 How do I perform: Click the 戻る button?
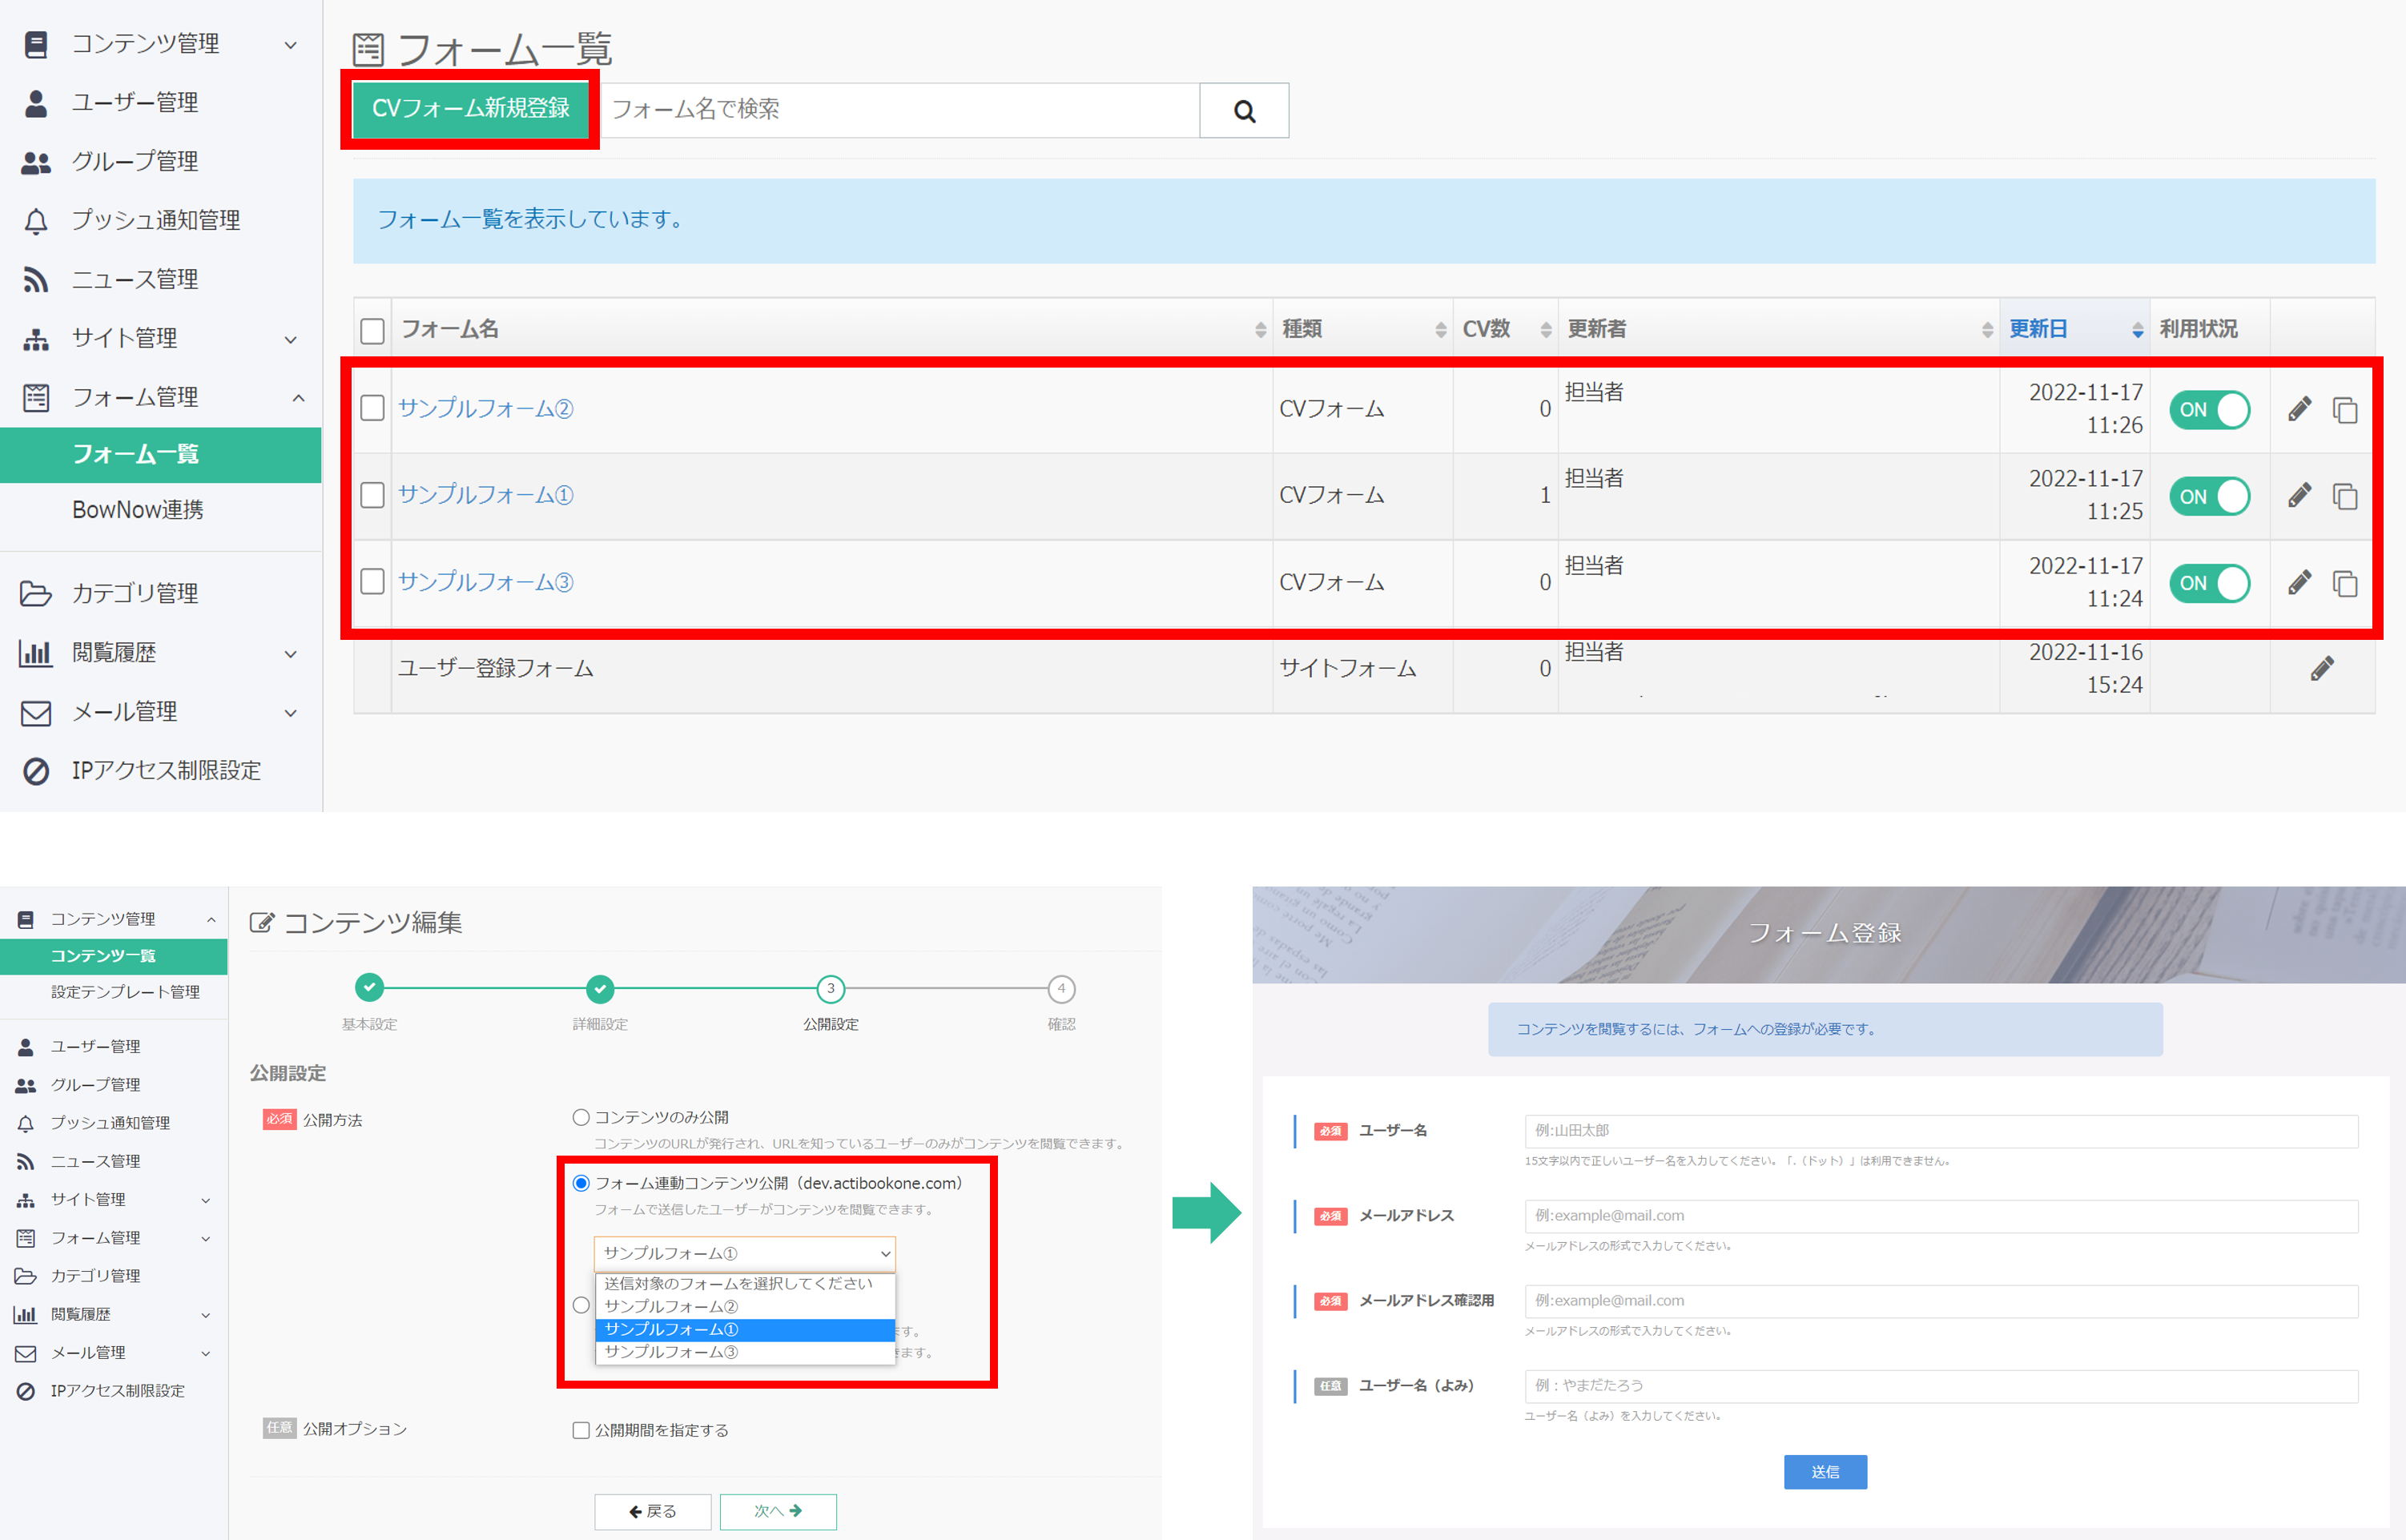point(653,1512)
